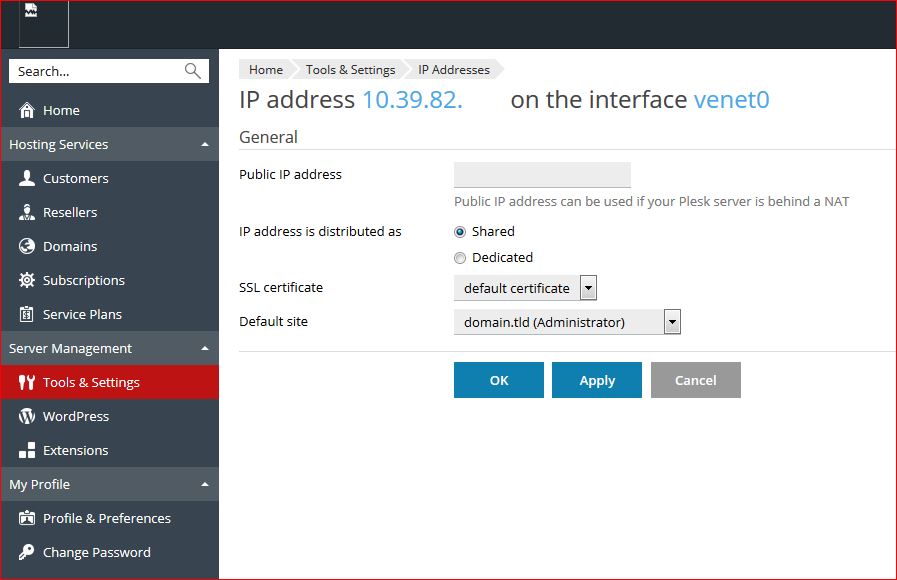Screen dimensions: 897x580
Task: Click the Customers person icon
Action: pos(27,178)
